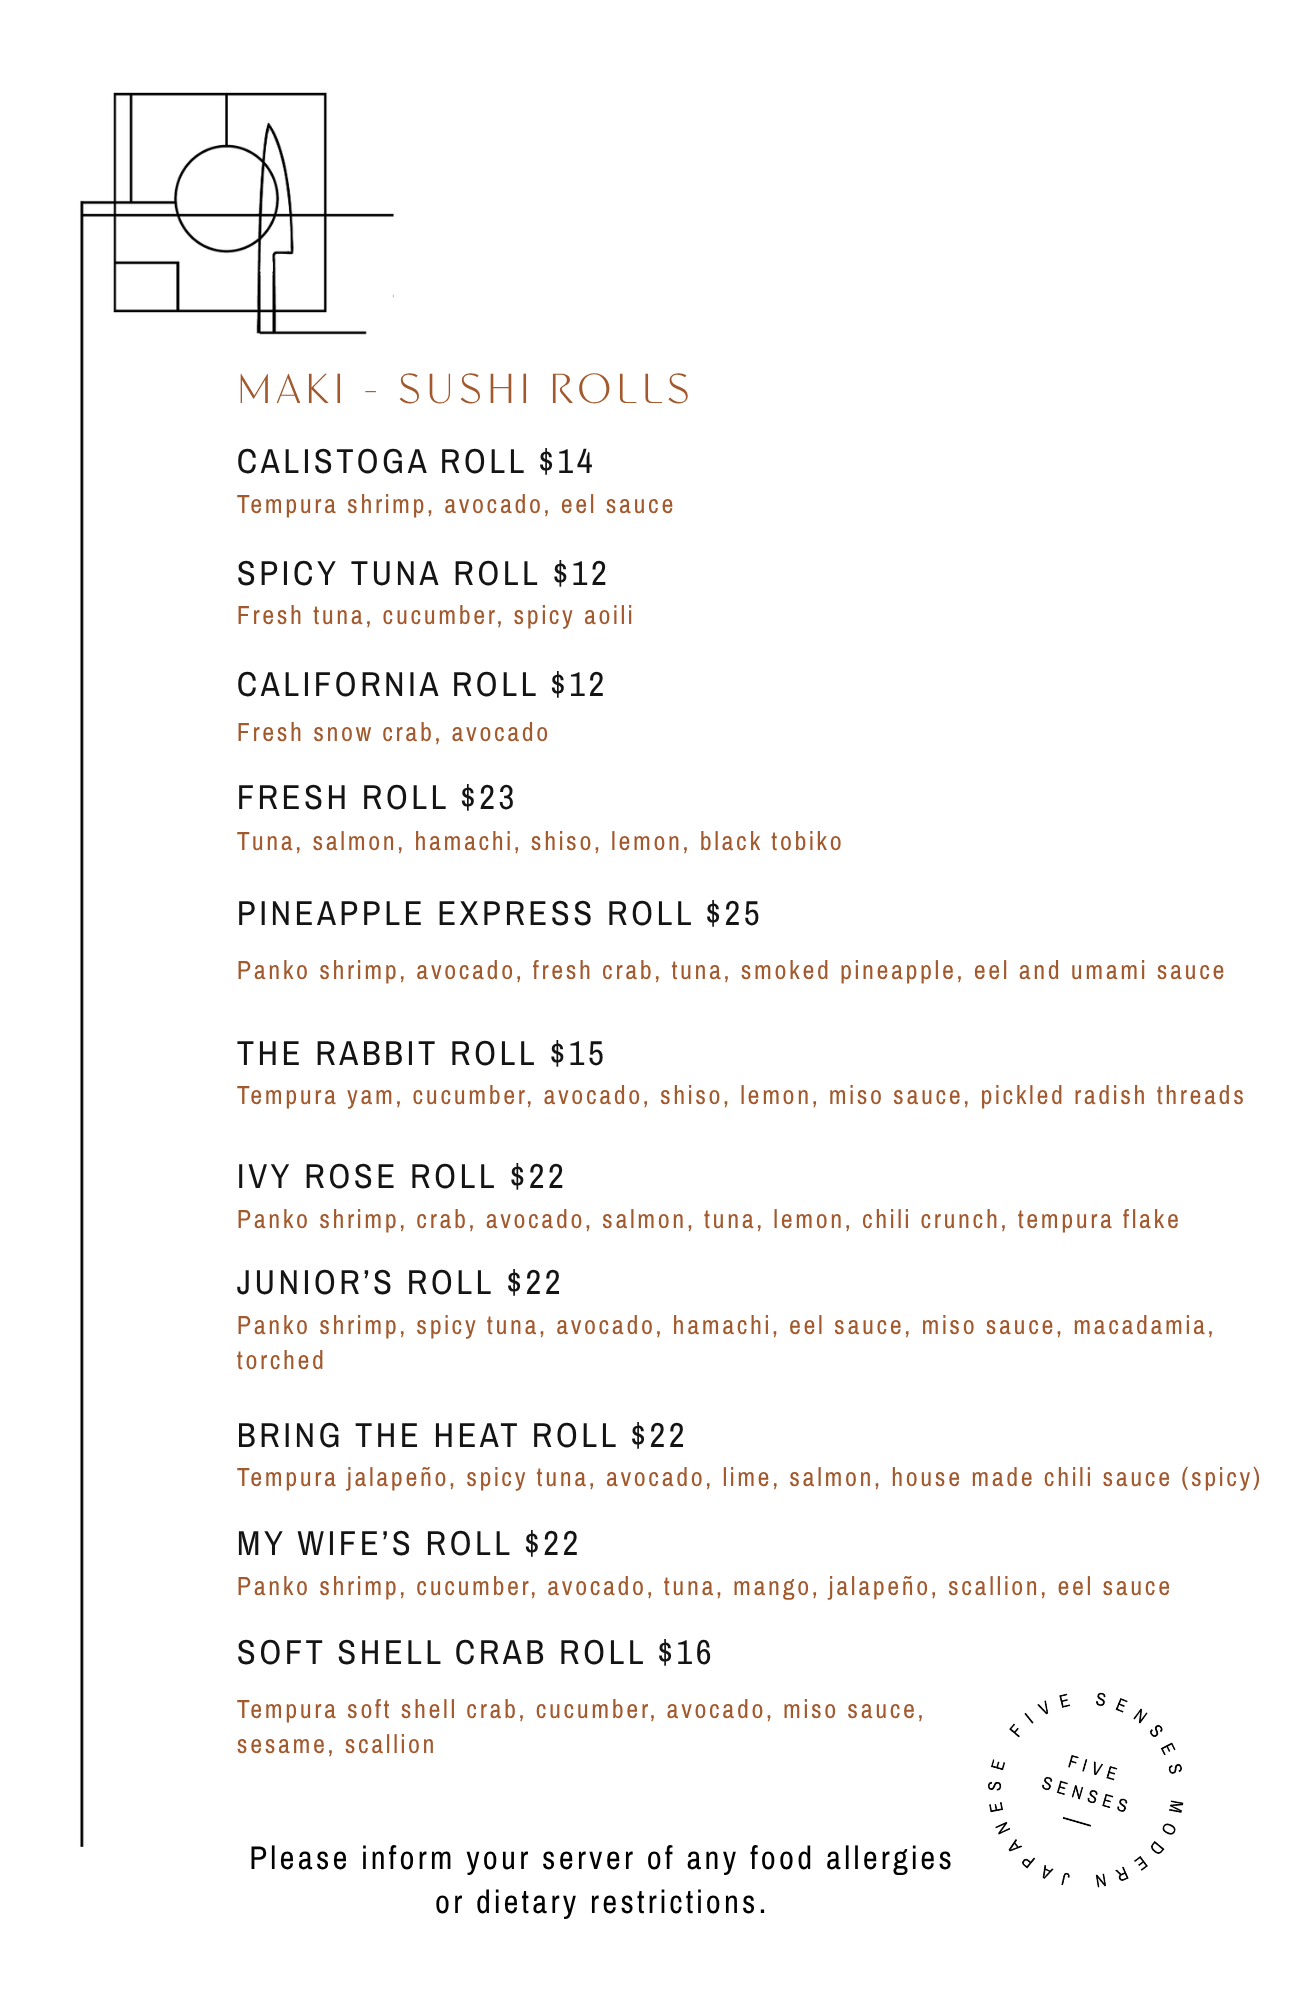Click the Fresh Roll $23 title
The image size is (1294, 2000).
(x=376, y=798)
